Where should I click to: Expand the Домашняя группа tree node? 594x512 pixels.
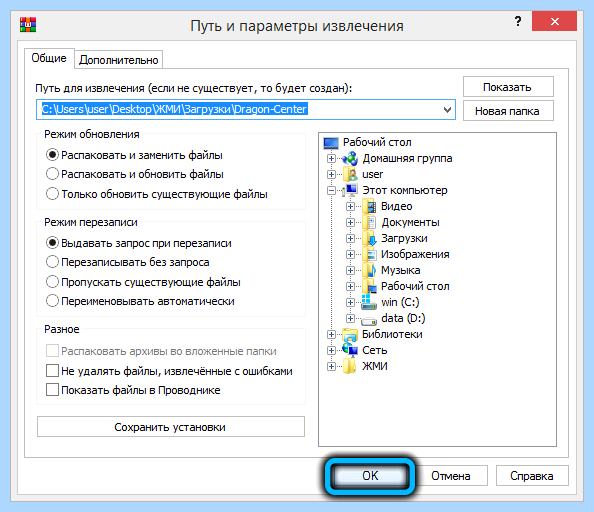tap(331, 158)
